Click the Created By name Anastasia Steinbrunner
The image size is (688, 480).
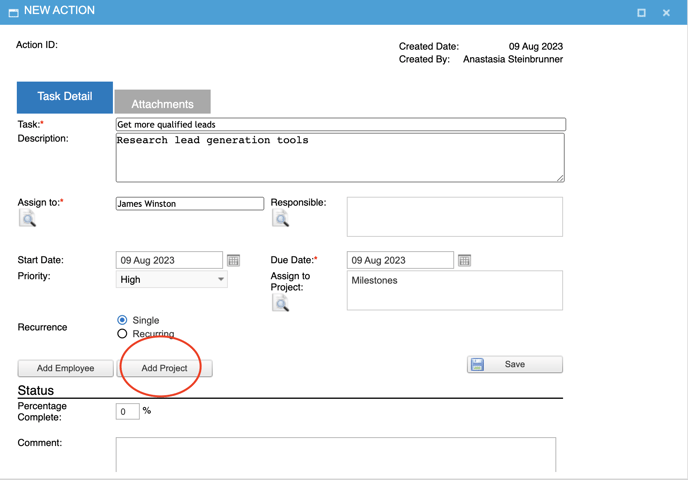[x=513, y=59]
